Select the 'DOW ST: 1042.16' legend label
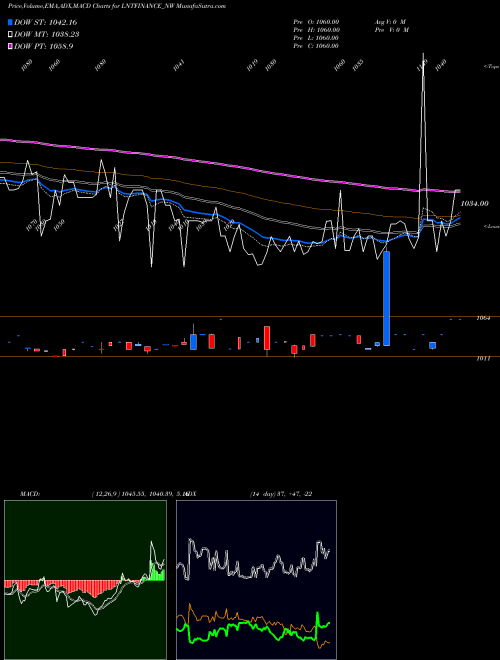500x660 pixels. click(45, 22)
